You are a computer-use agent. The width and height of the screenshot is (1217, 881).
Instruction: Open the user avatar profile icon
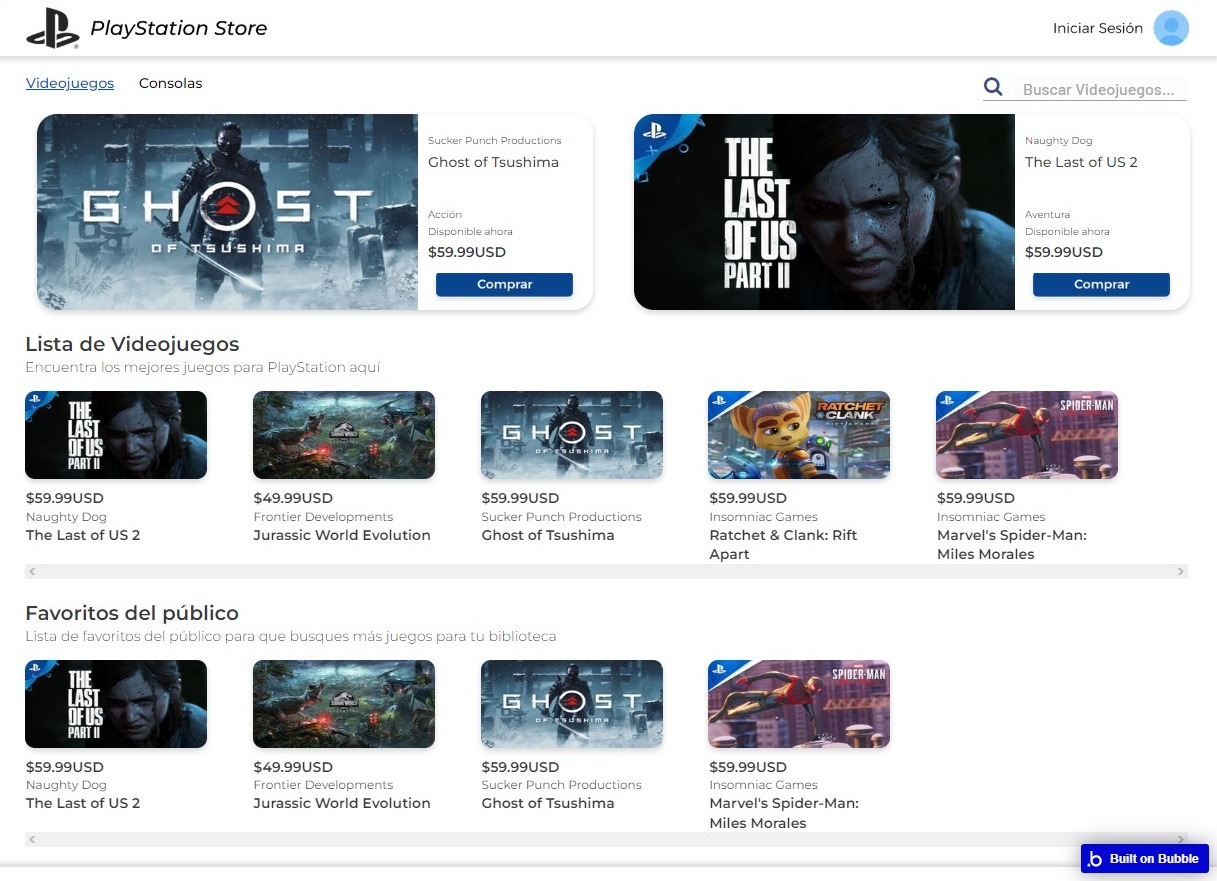click(1171, 28)
